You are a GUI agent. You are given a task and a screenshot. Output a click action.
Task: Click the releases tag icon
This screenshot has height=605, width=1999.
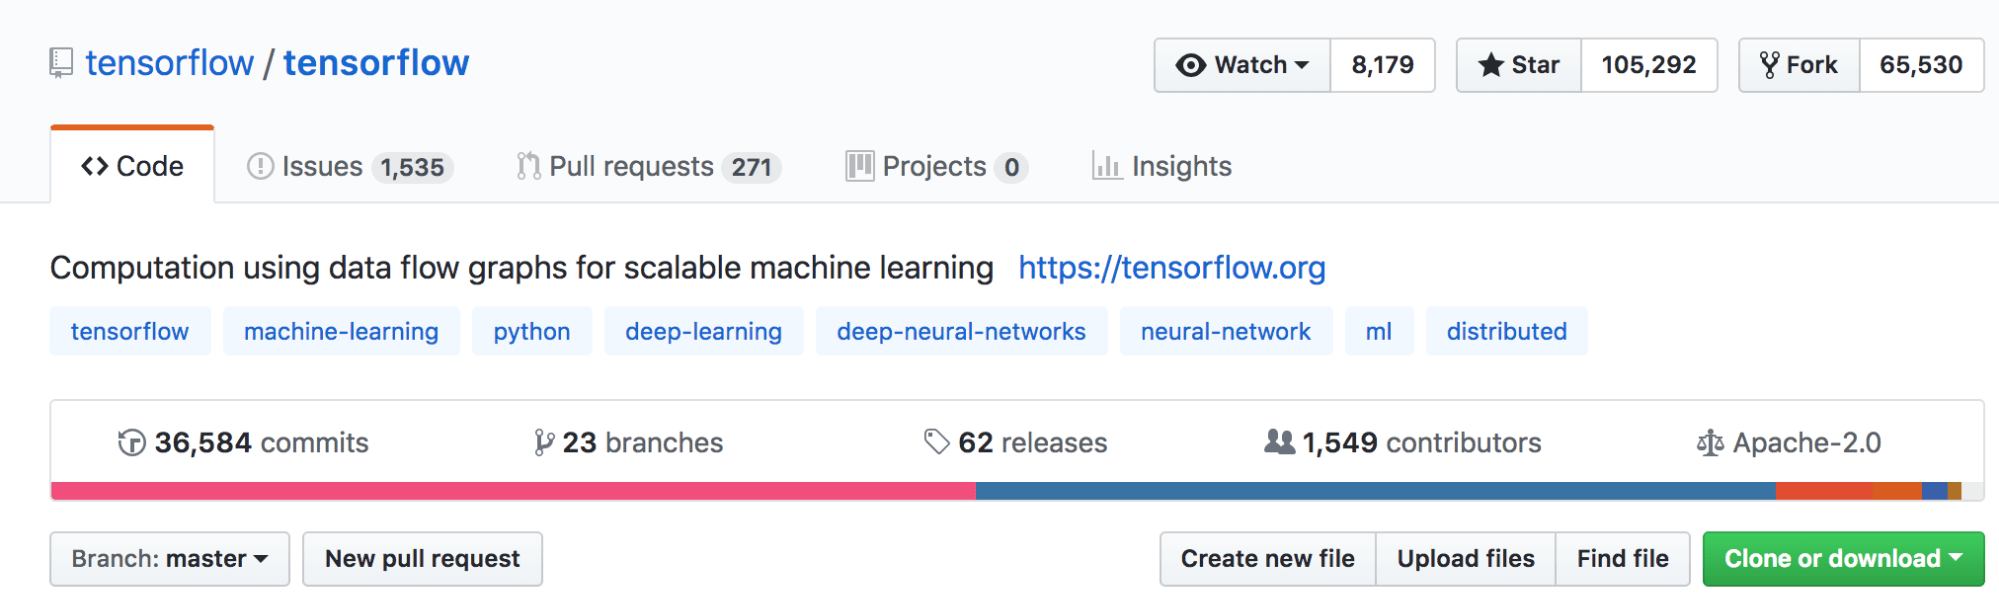click(x=937, y=442)
